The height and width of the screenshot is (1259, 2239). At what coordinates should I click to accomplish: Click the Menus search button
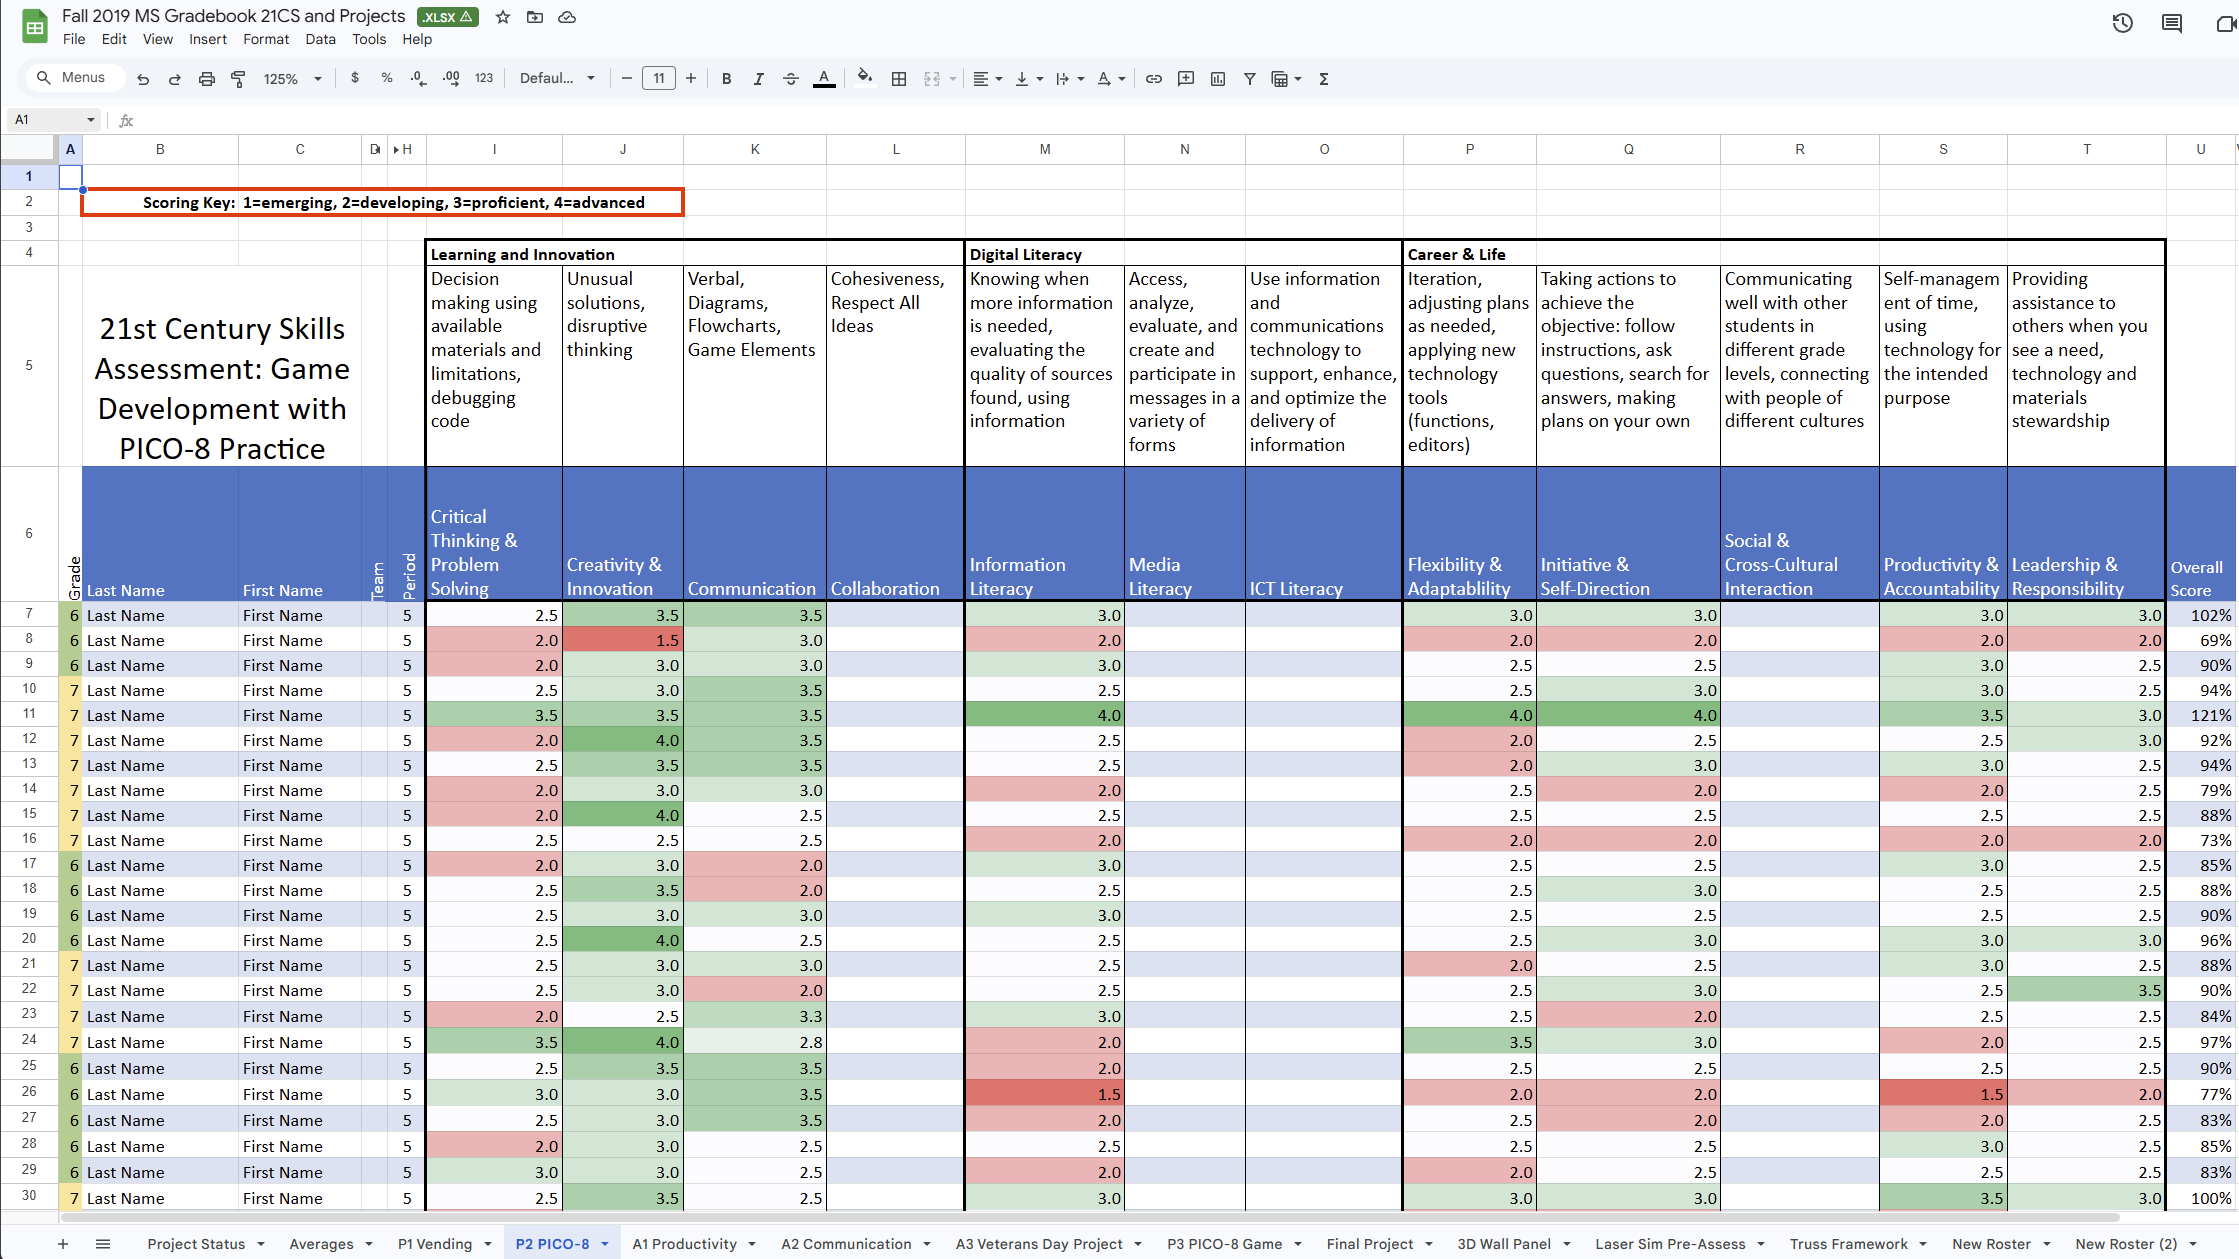(73, 77)
